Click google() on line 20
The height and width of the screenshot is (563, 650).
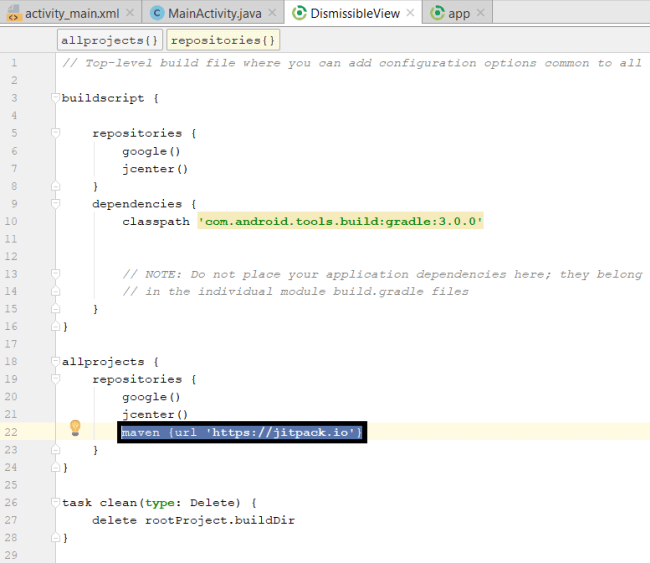(151, 397)
